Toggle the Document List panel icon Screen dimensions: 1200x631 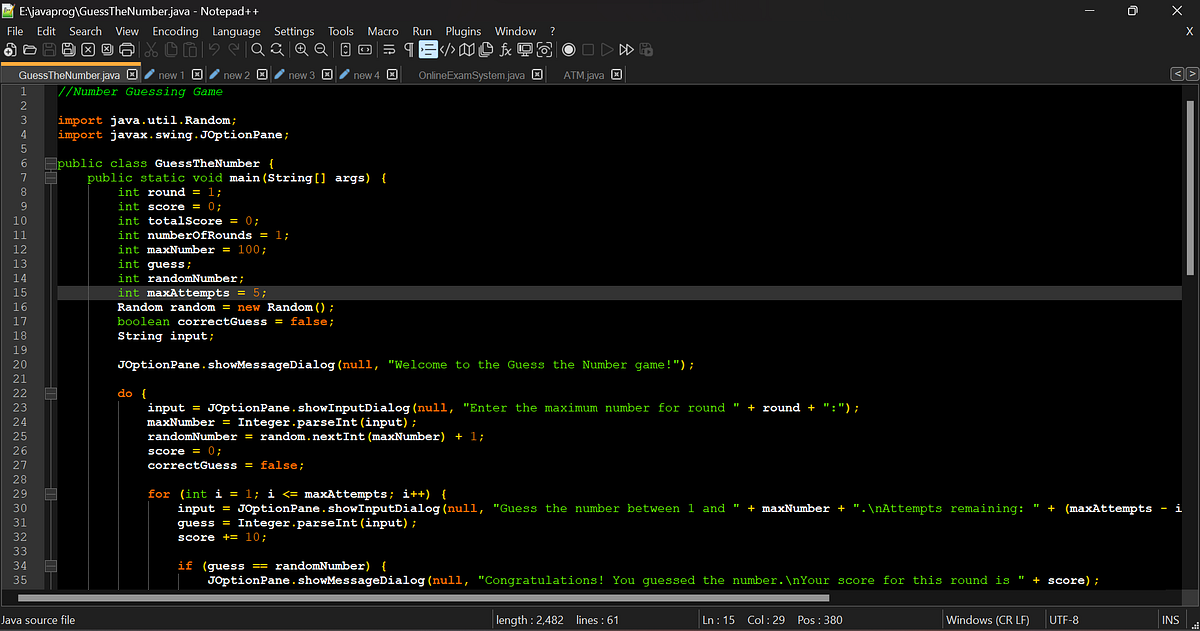pos(485,49)
